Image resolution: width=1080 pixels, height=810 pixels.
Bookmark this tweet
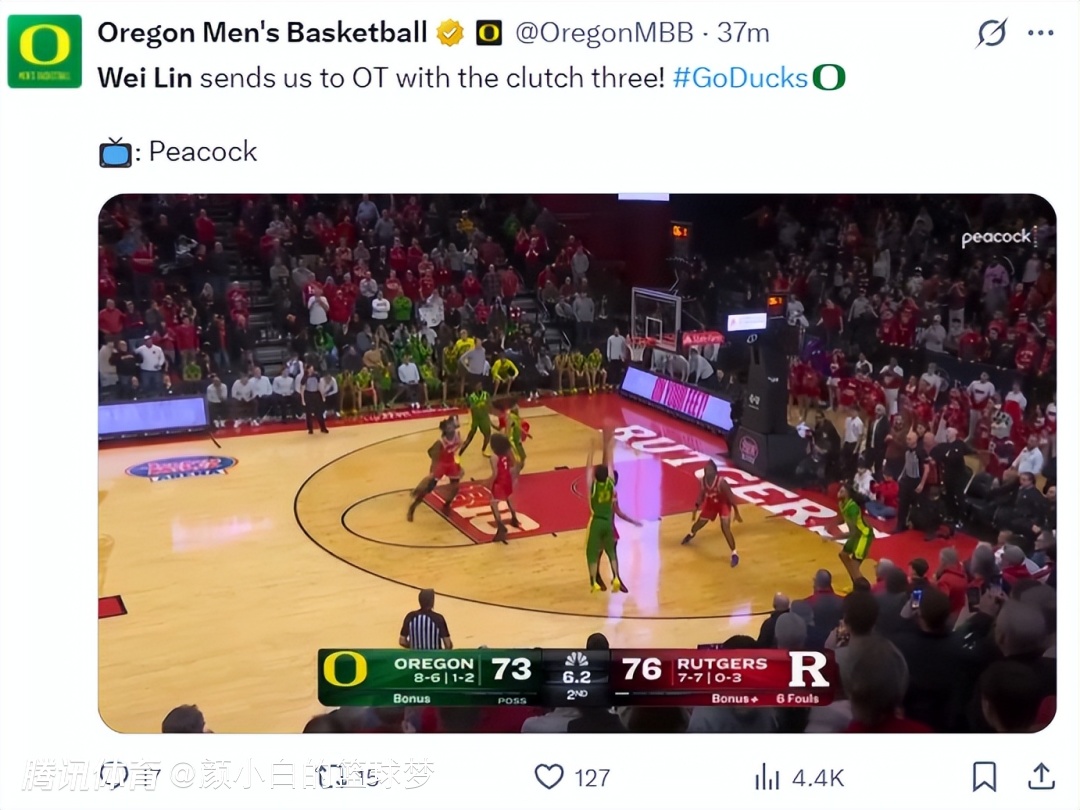pyautogui.click(x=984, y=777)
